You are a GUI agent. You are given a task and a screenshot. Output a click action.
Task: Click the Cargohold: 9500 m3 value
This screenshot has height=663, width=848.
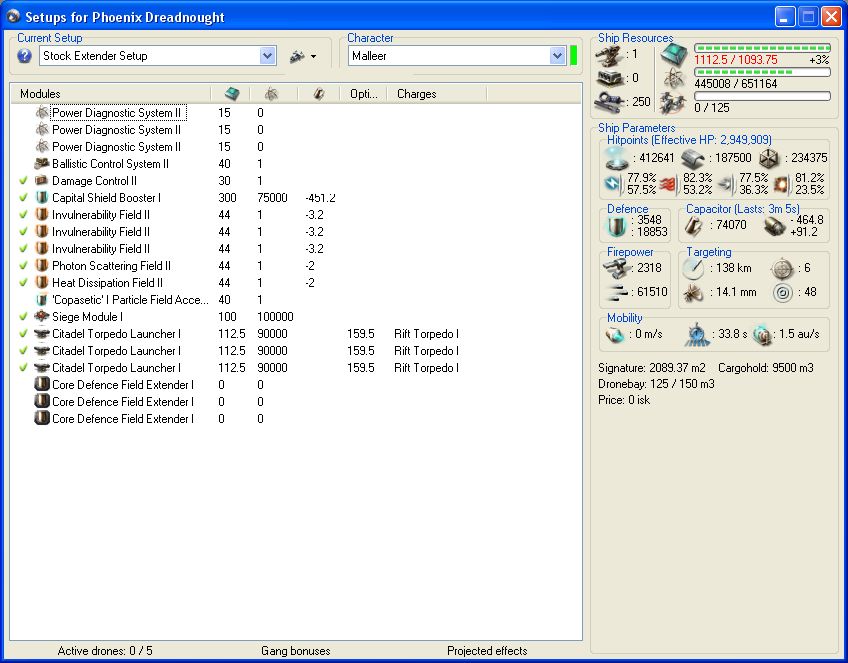point(766,368)
